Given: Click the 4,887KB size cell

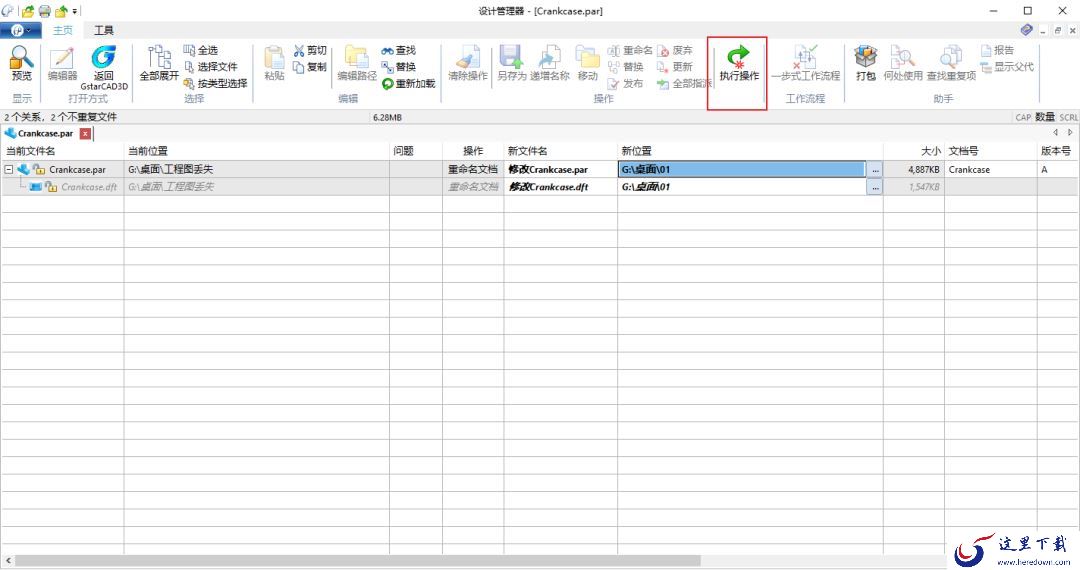Looking at the screenshot, I should coord(913,169).
